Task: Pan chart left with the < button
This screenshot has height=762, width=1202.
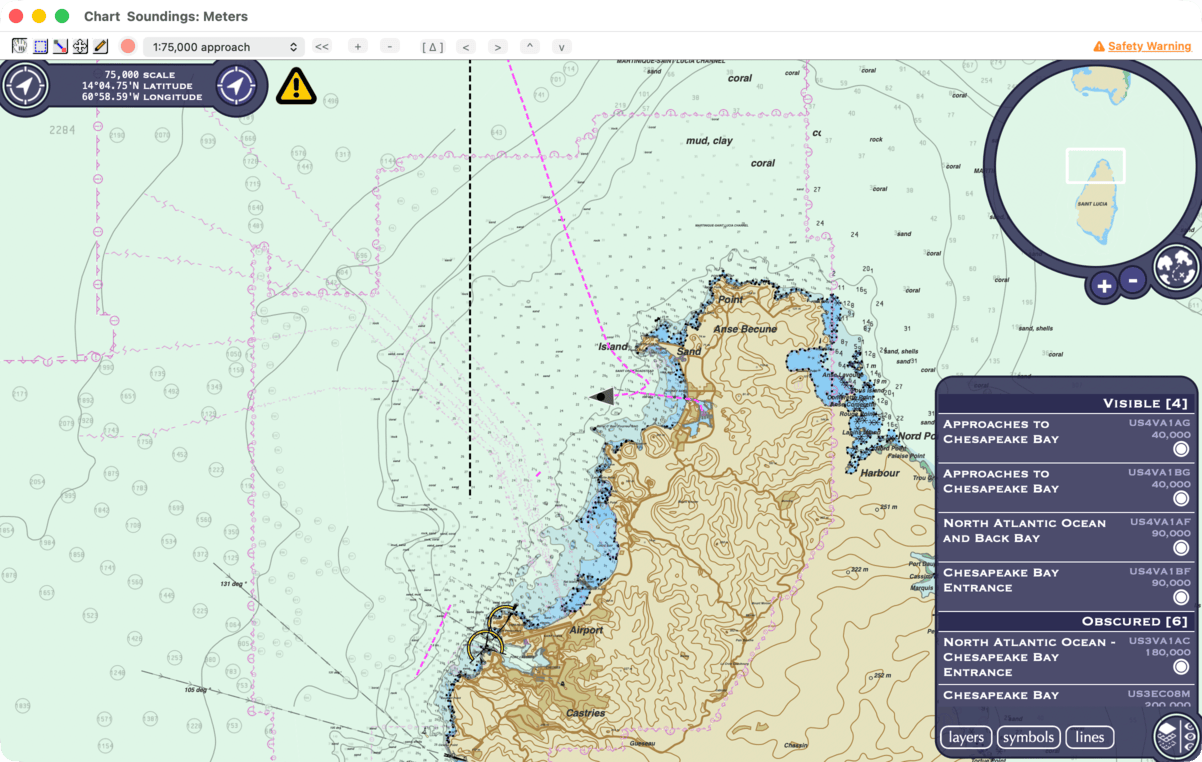Action: (465, 47)
